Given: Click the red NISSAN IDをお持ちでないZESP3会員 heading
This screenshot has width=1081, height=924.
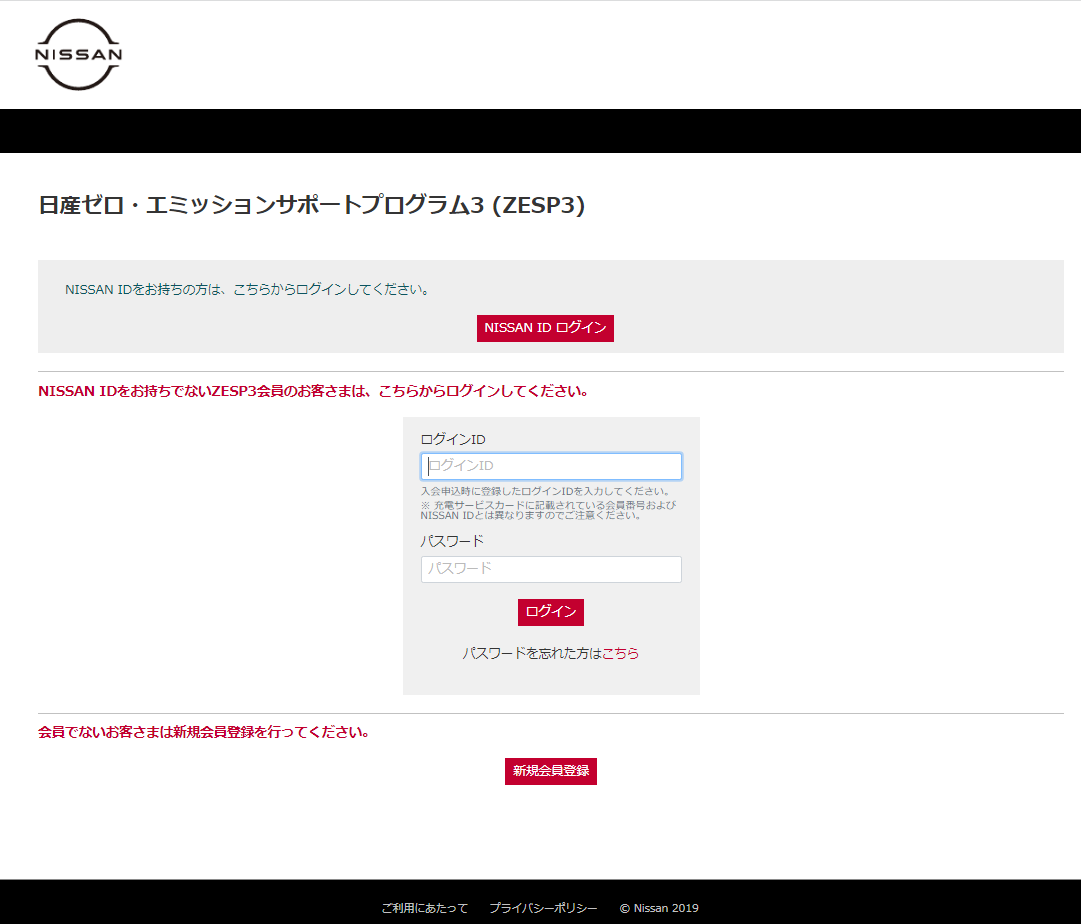Looking at the screenshot, I should pos(313,391).
